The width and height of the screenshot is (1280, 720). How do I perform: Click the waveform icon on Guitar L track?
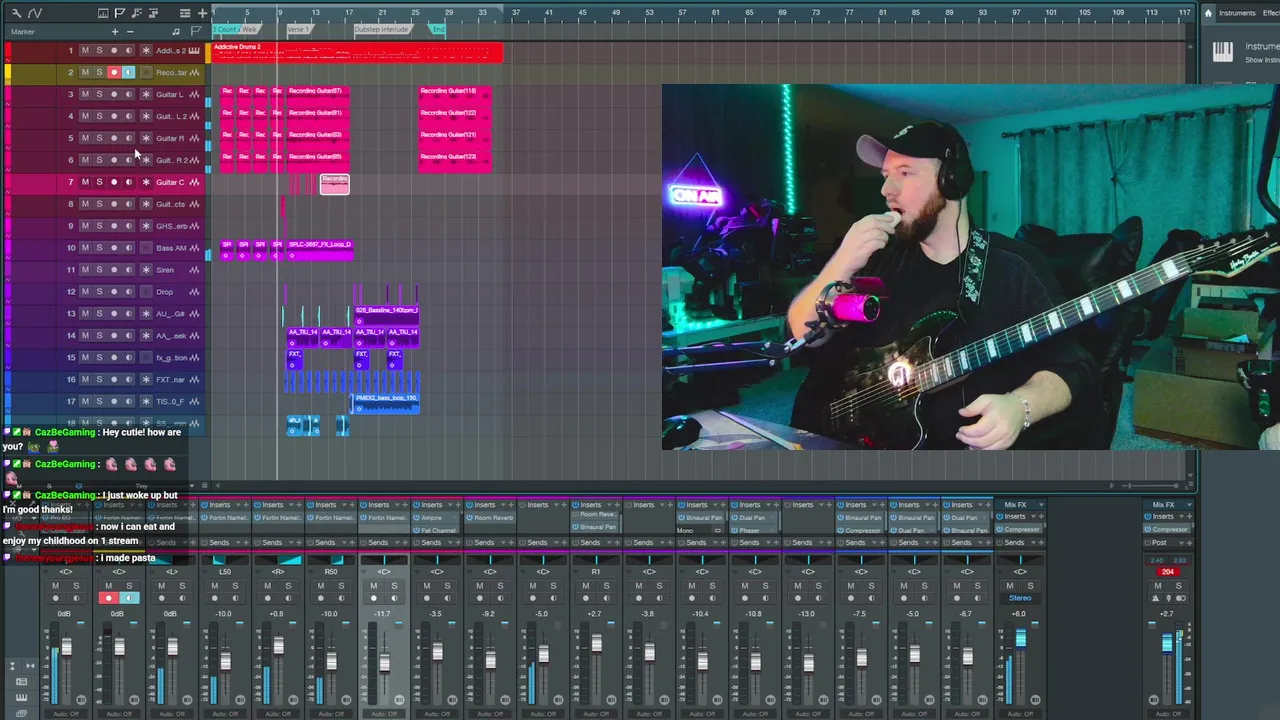pyautogui.click(x=194, y=94)
